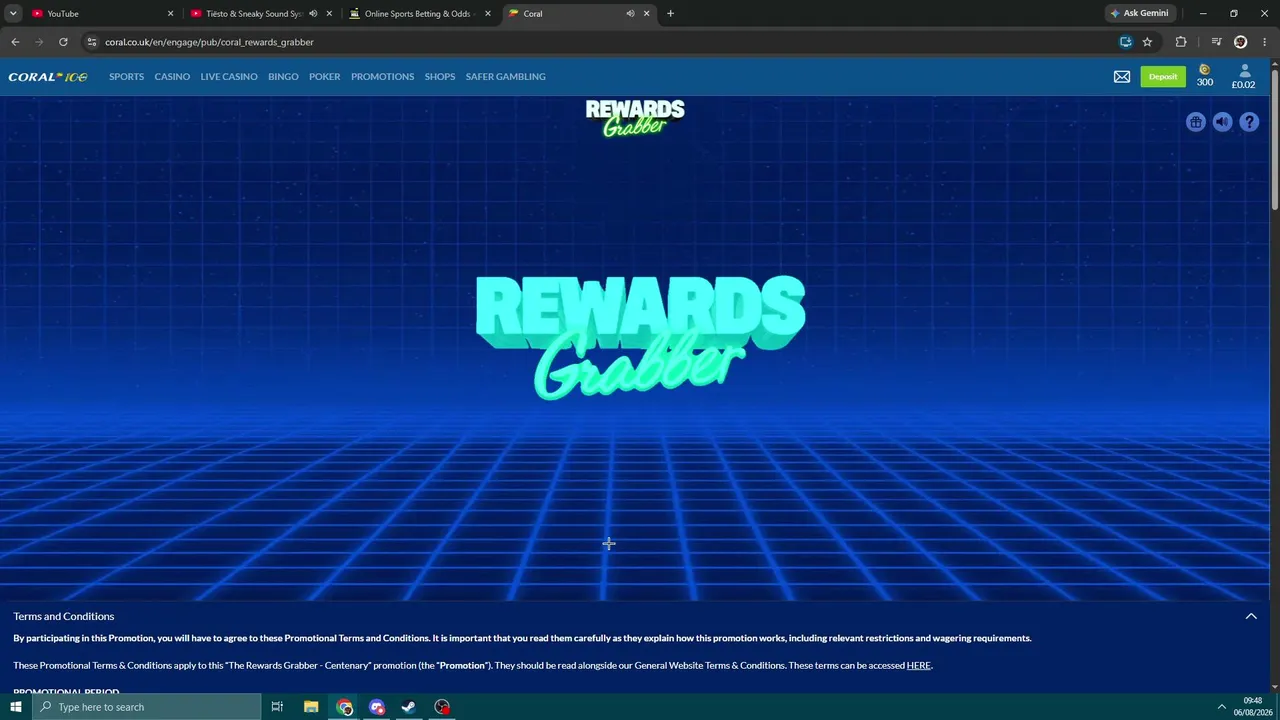
Task: Close the Coral tab
Action: click(x=646, y=14)
